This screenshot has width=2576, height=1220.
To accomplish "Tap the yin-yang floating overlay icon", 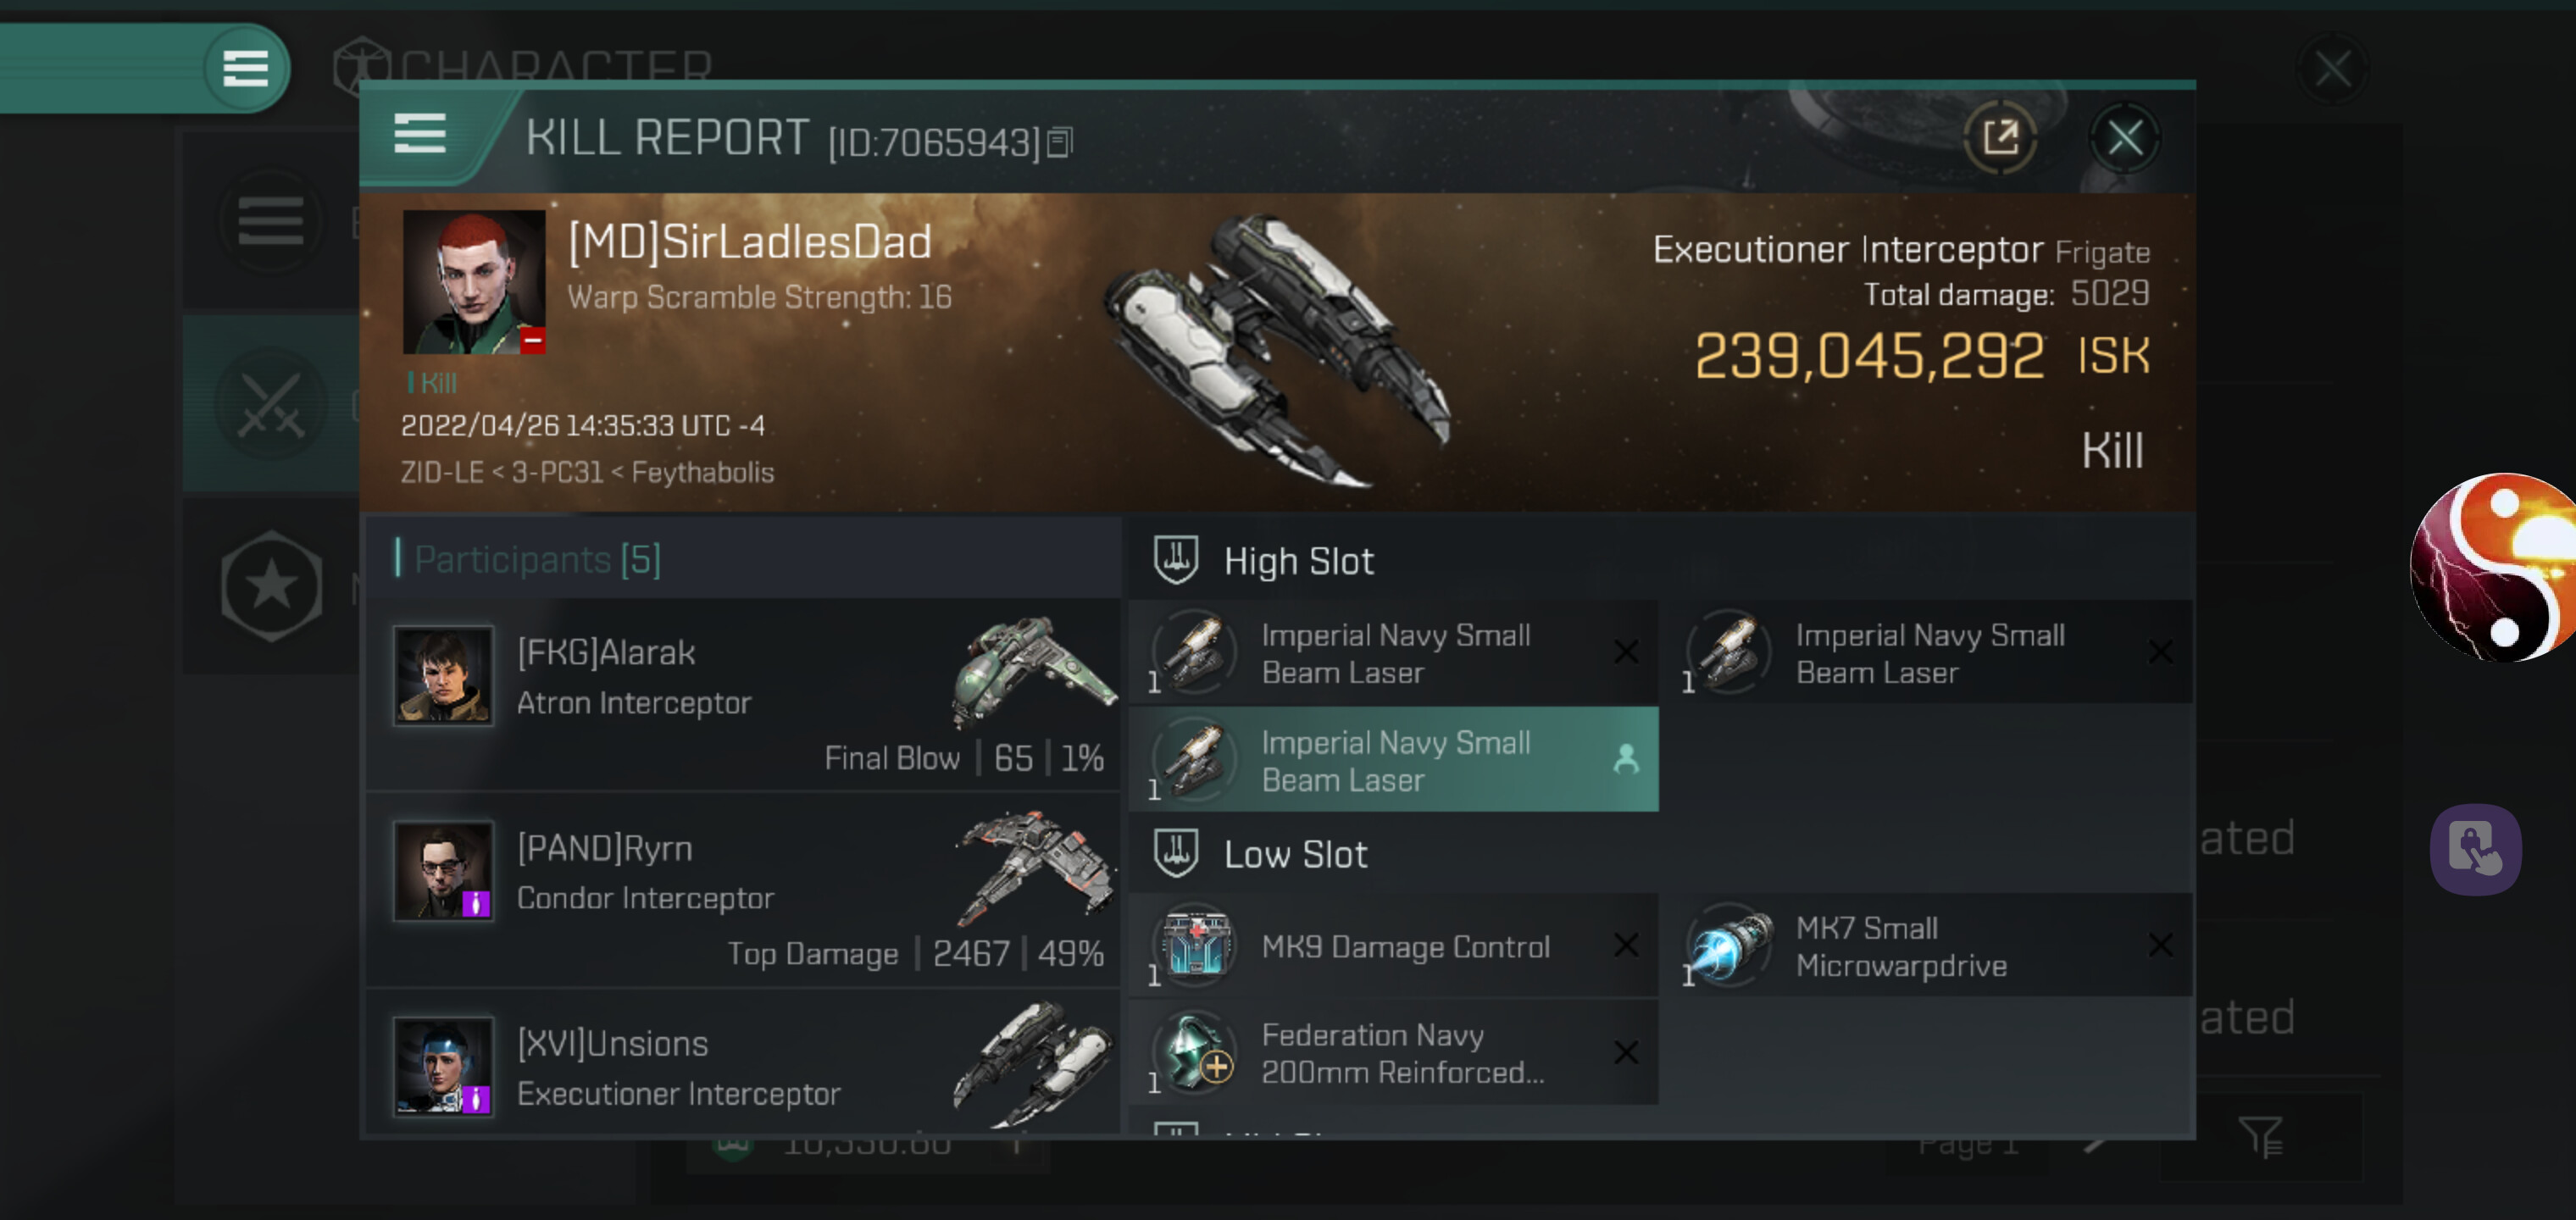I will (2493, 568).
